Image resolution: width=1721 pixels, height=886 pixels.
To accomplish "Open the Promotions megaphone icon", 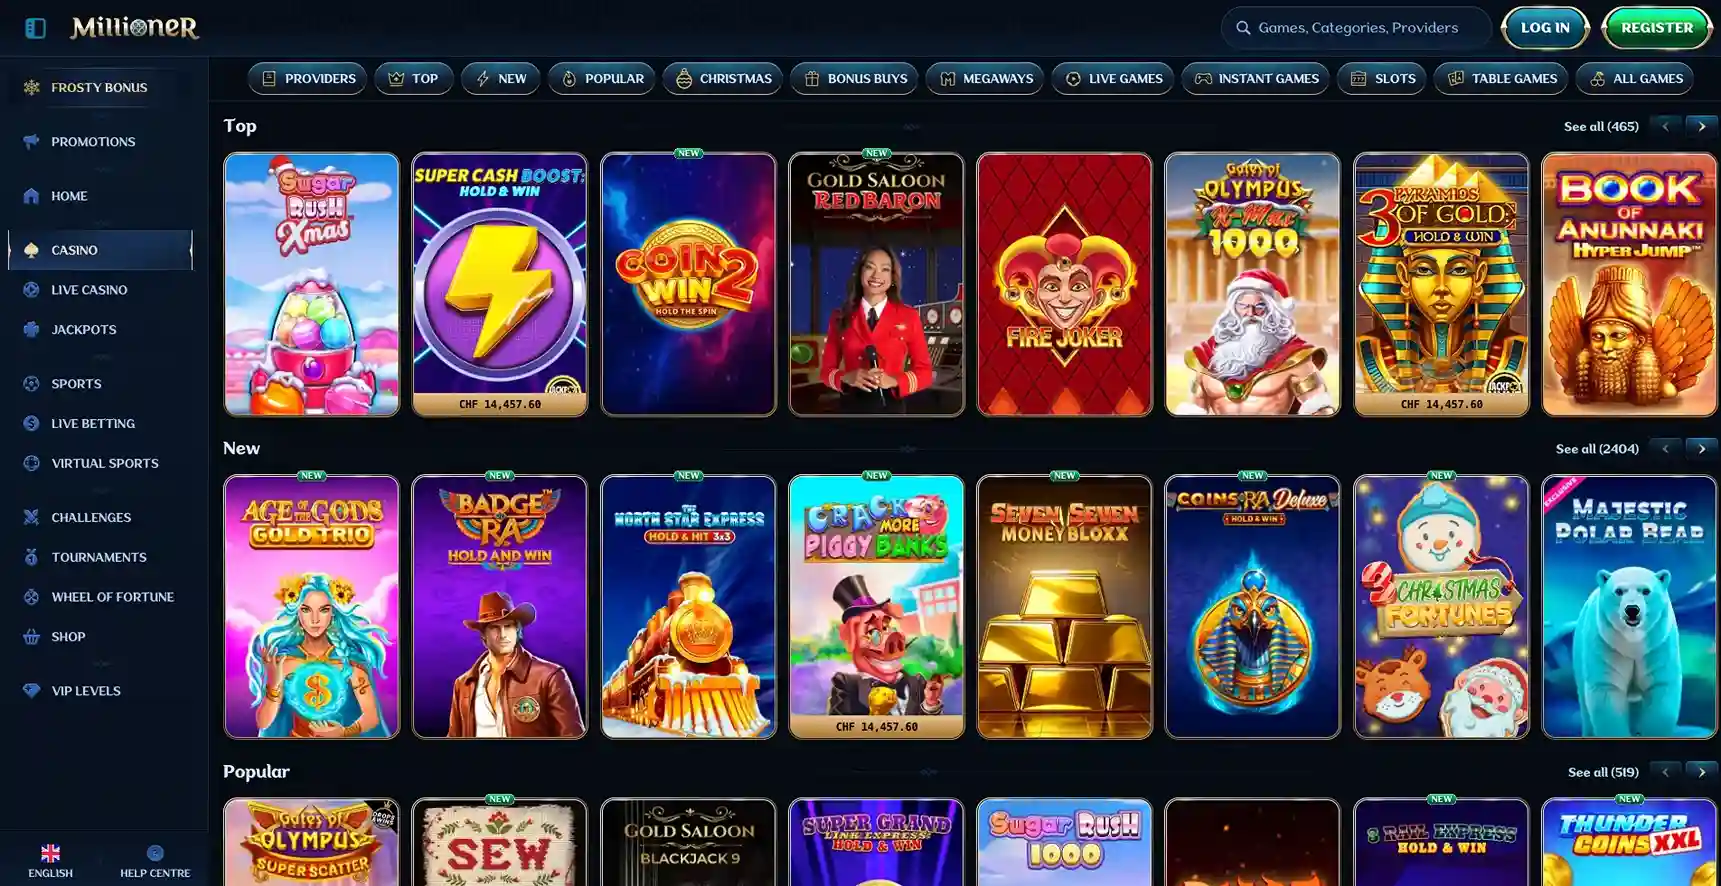I will 32,142.
